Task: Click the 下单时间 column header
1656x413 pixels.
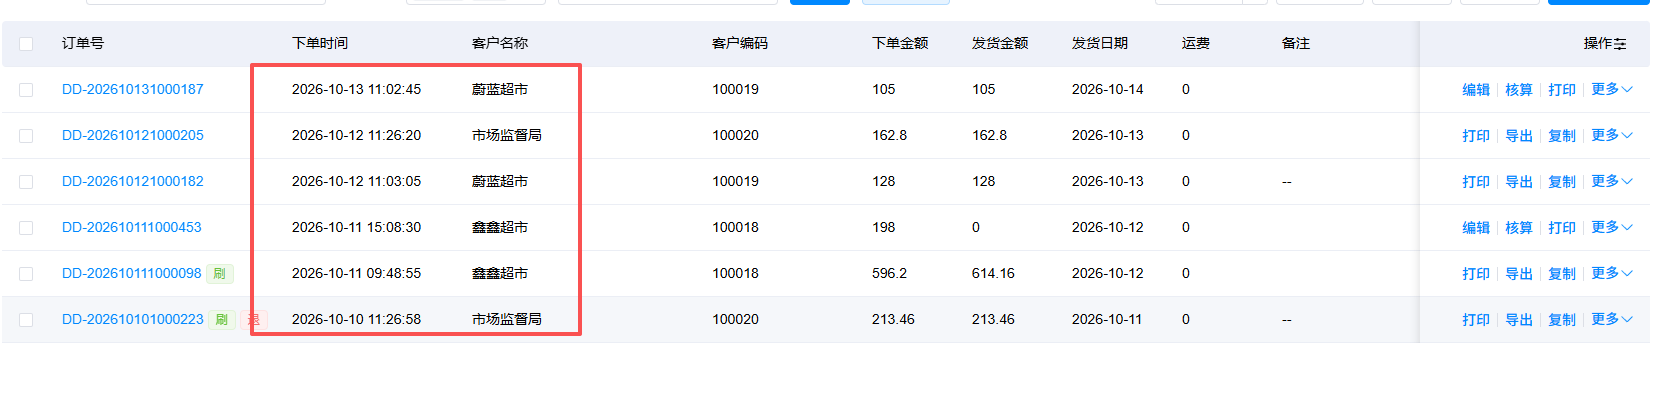Action: (x=320, y=43)
